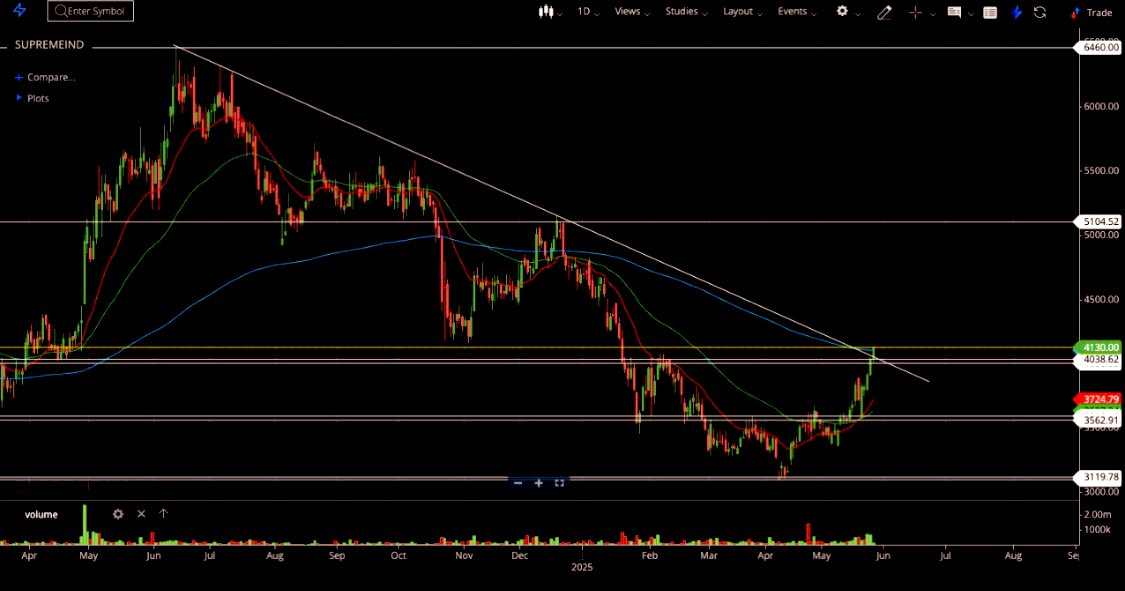Click the 2025 year marker on time axis

(x=582, y=567)
